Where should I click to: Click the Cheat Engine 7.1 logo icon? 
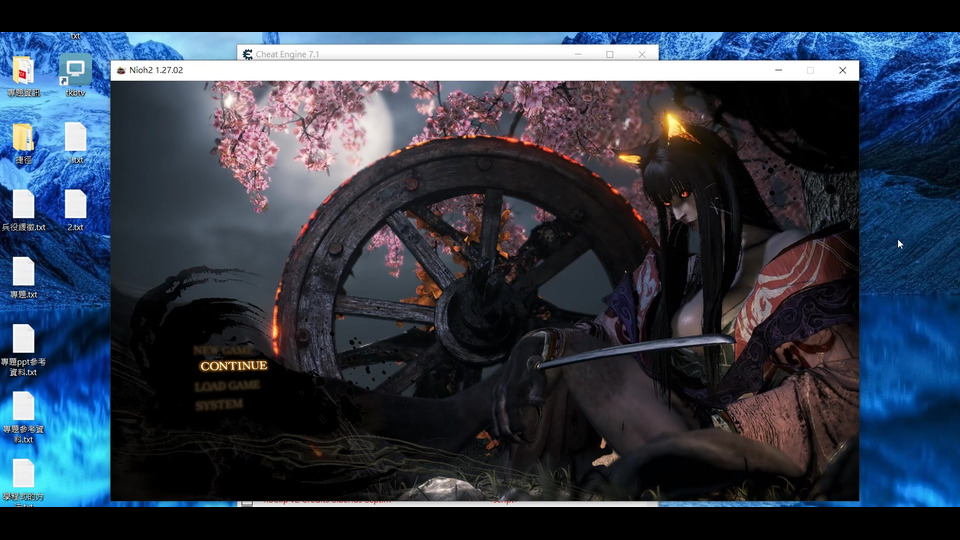247,54
